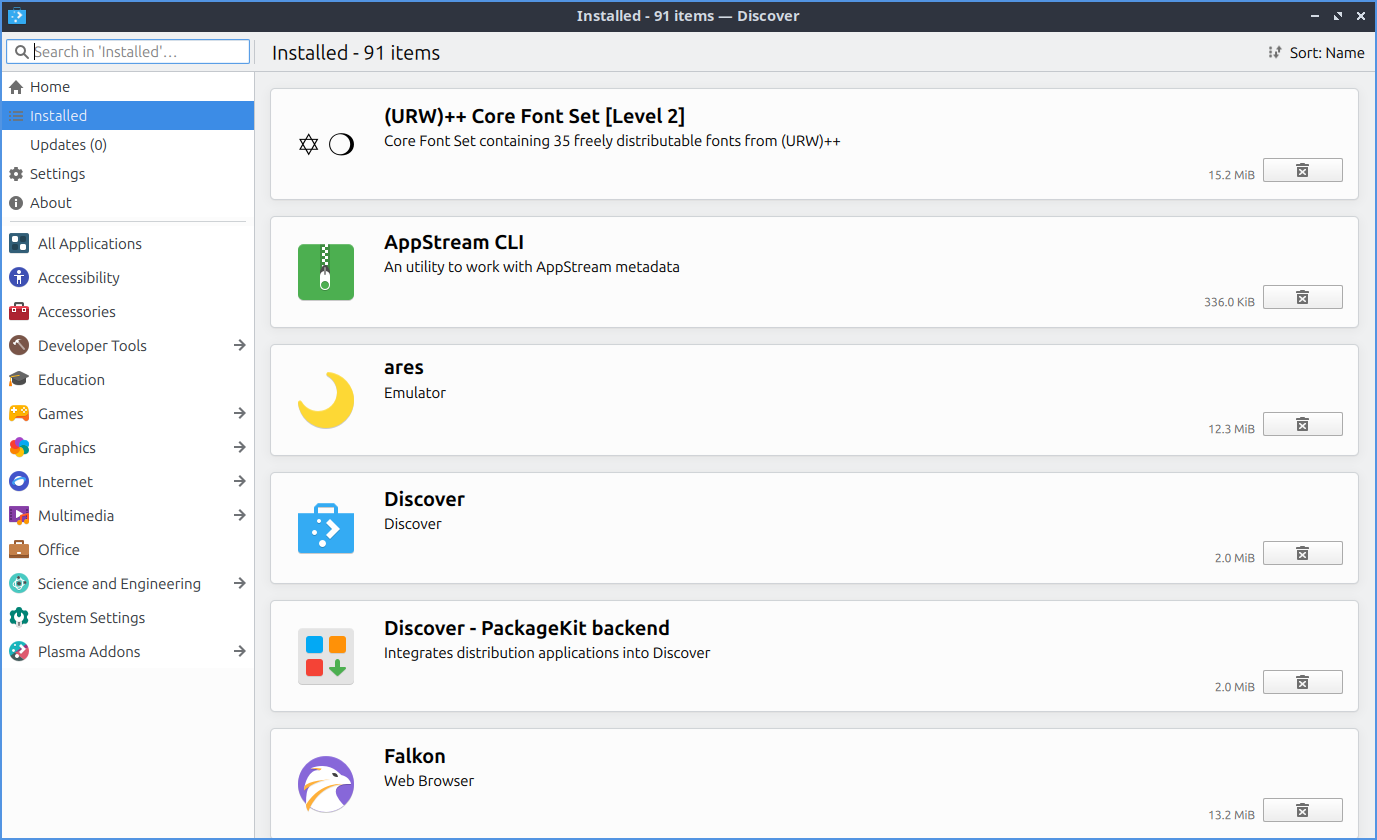Click the Falkon web browser icon
The height and width of the screenshot is (840, 1377).
pyautogui.click(x=326, y=784)
